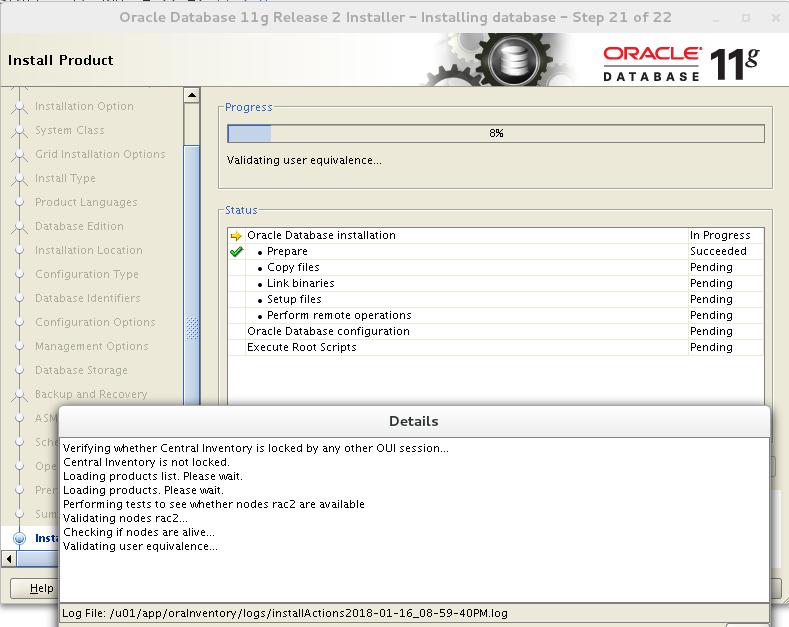Select Backup and Recovery step
This screenshot has height=627, width=789.
coord(91,394)
